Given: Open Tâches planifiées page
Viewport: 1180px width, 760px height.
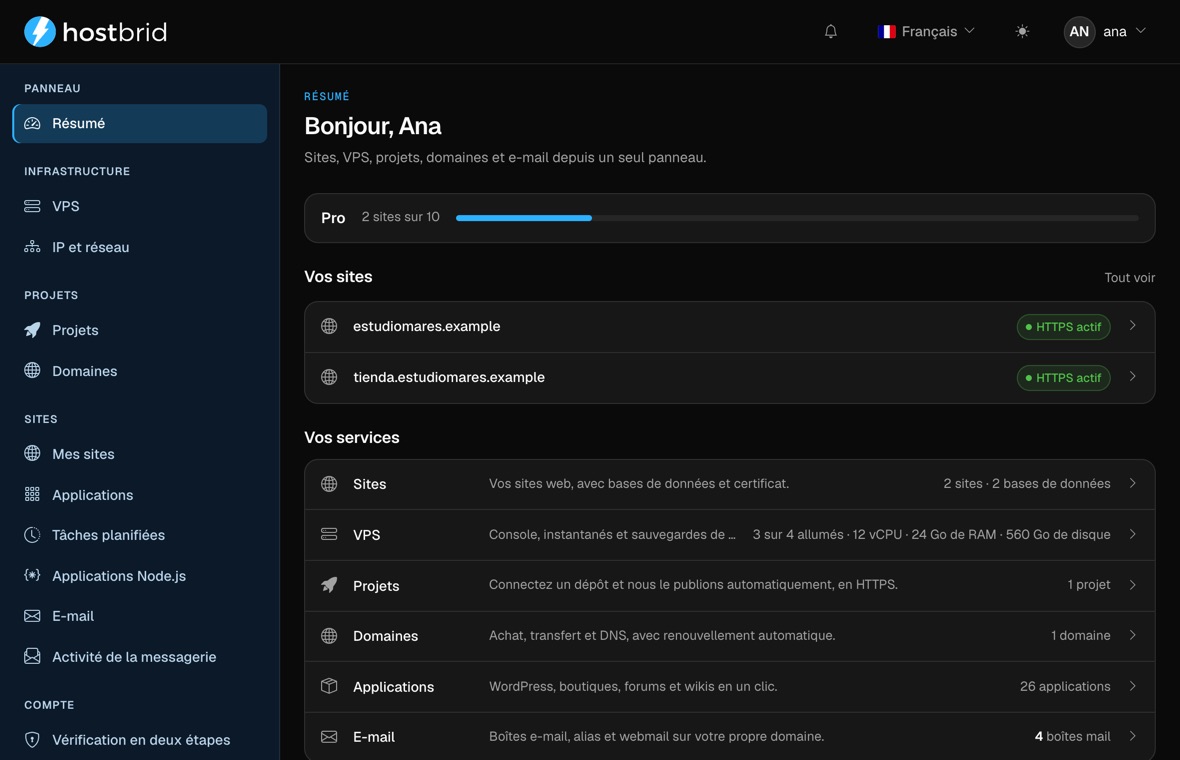Looking at the screenshot, I should [x=140, y=535].
